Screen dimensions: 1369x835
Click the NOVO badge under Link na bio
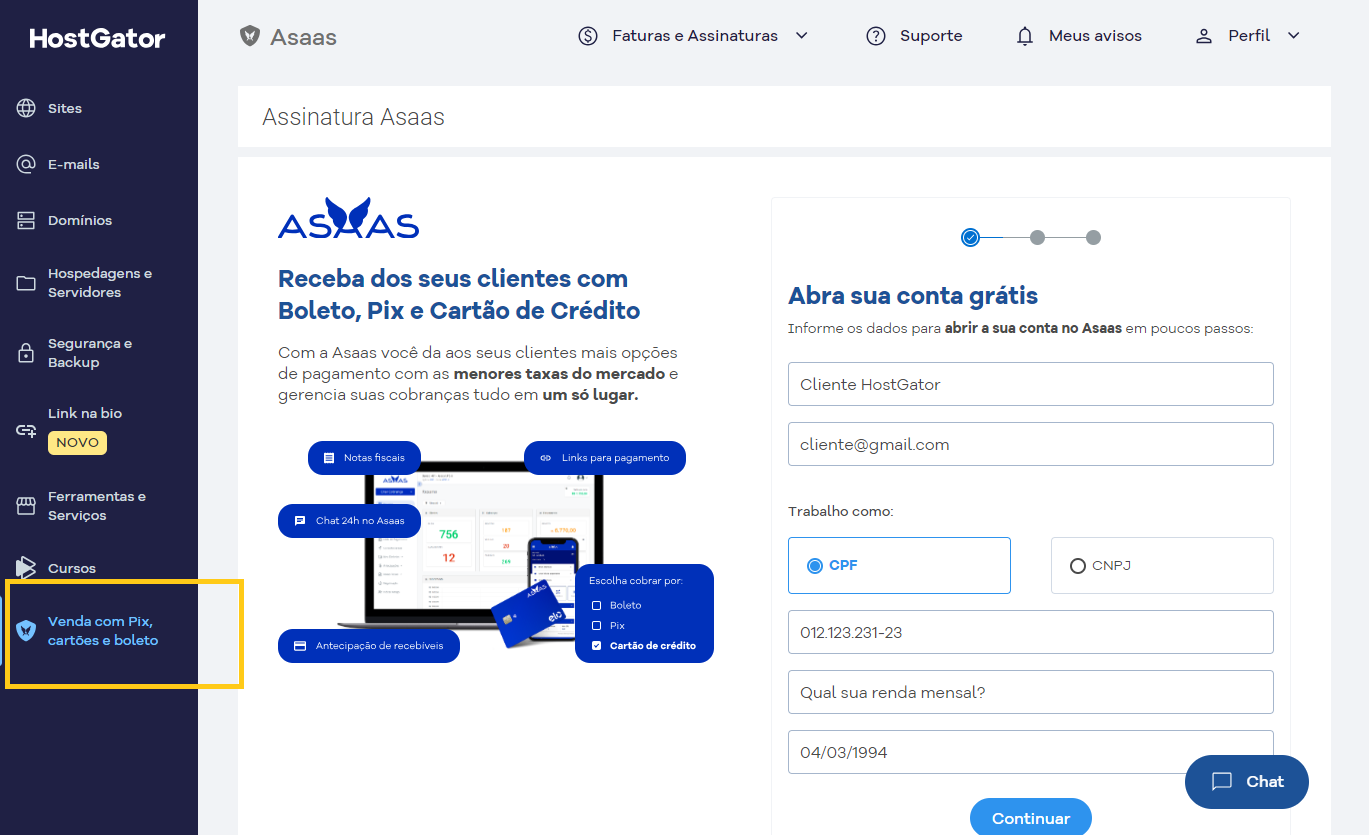tap(77, 442)
